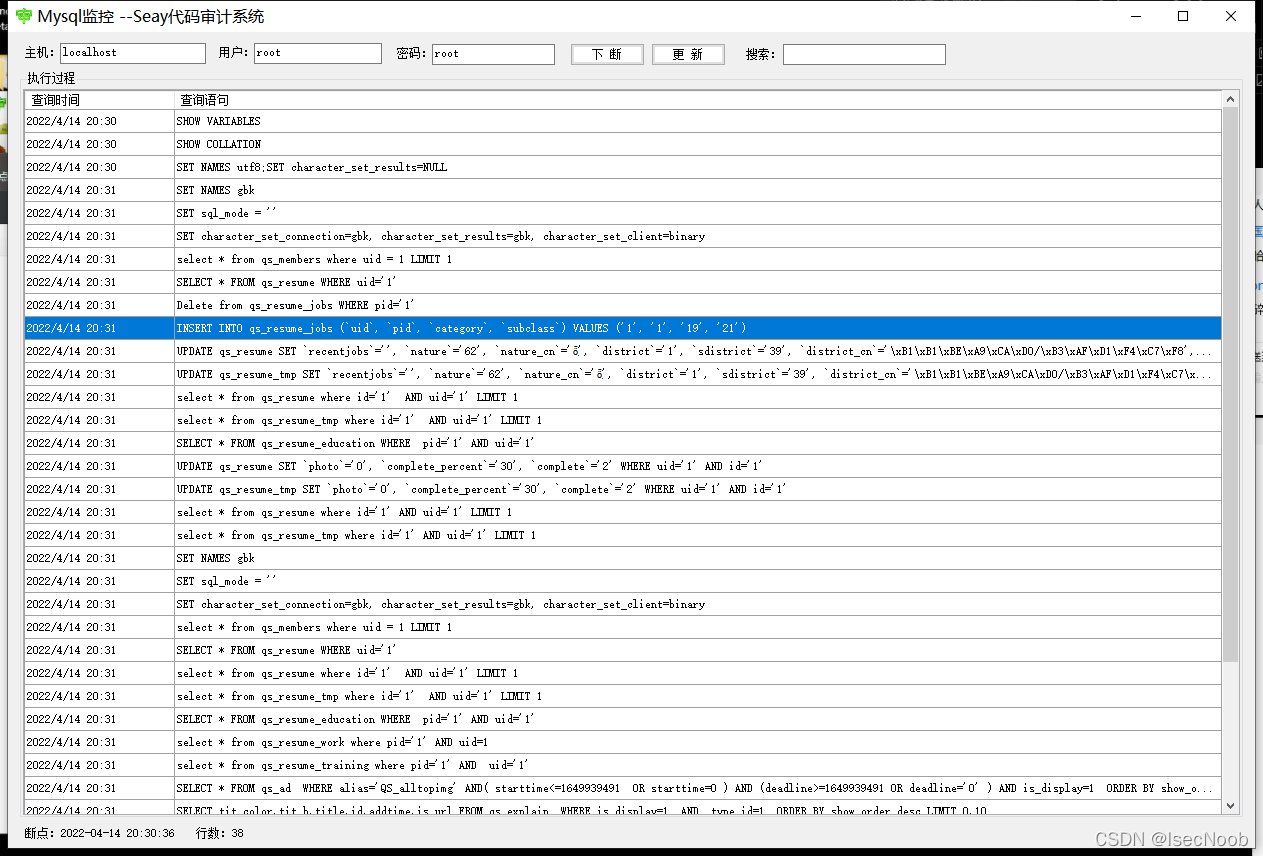Select the highlighted INSERT INTO qs_resume_jobs row
Viewport: 1263px width, 856px height.
point(623,328)
